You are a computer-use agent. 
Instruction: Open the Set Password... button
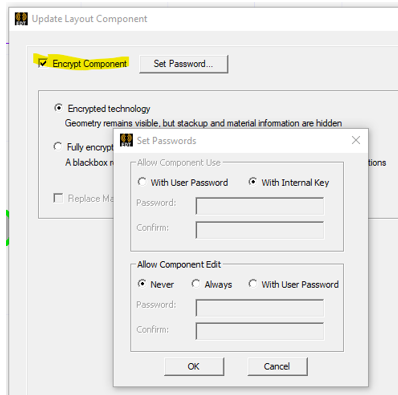(183, 64)
